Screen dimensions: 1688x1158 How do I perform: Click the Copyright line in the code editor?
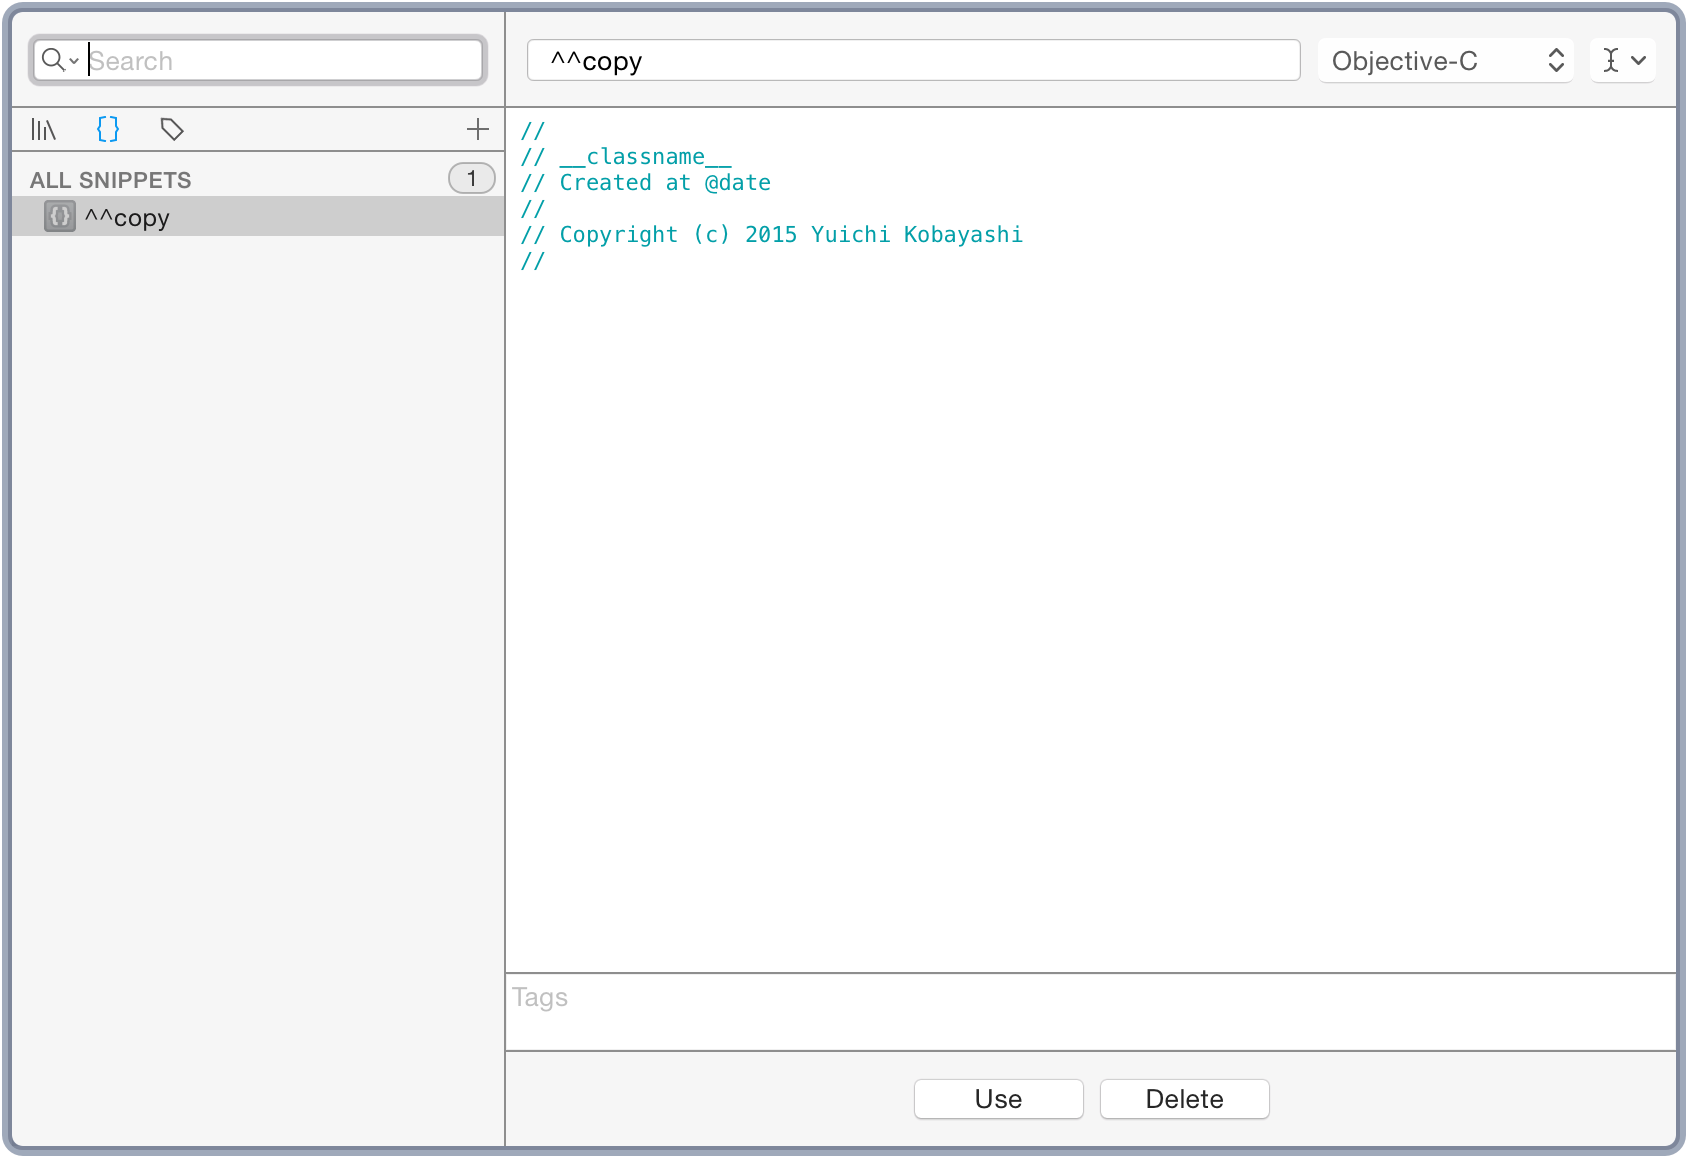pyautogui.click(x=790, y=235)
